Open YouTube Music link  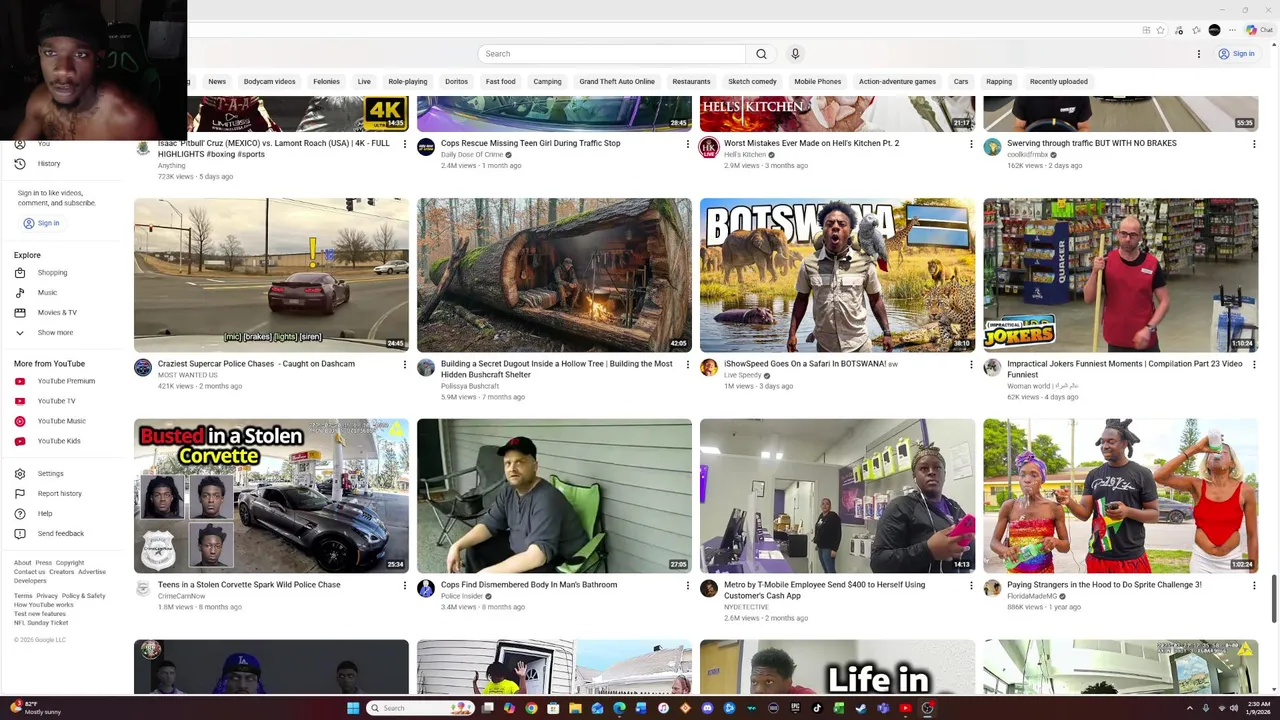coord(60,421)
